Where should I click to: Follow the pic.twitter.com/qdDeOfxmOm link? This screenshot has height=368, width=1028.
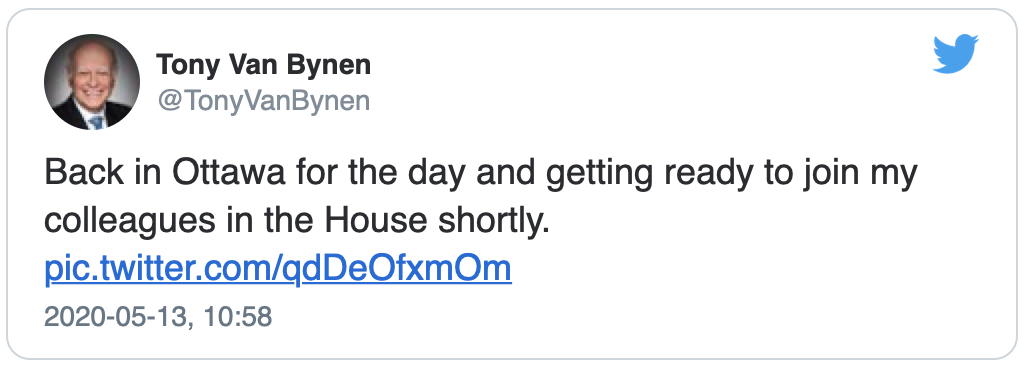click(278, 269)
